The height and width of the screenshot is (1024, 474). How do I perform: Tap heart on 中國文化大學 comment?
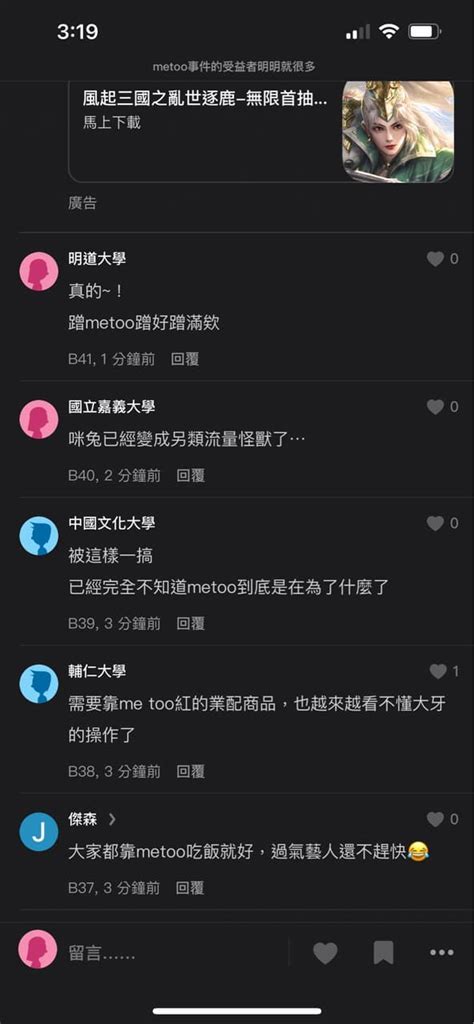click(x=435, y=524)
